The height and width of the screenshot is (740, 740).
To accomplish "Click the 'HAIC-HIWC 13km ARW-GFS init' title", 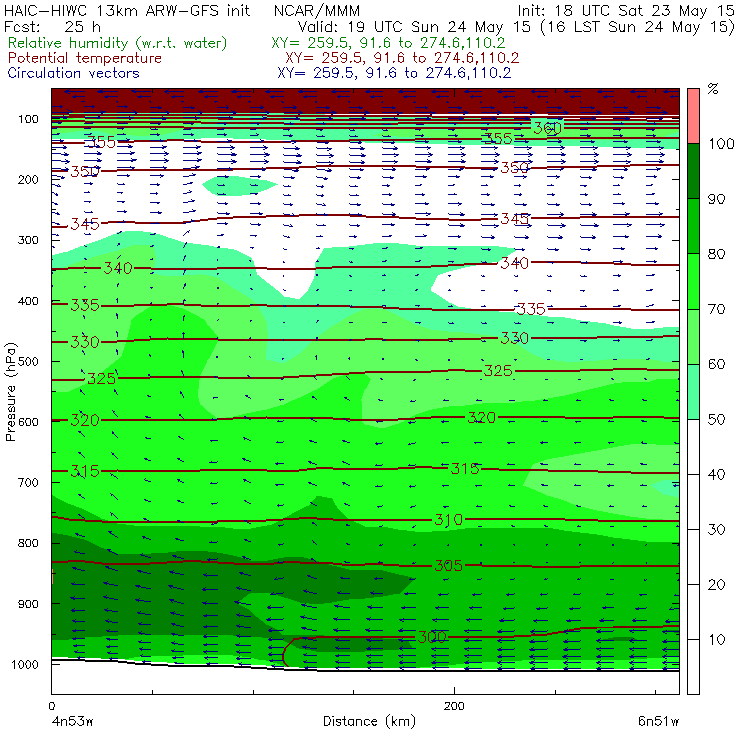I will tap(127, 10).
